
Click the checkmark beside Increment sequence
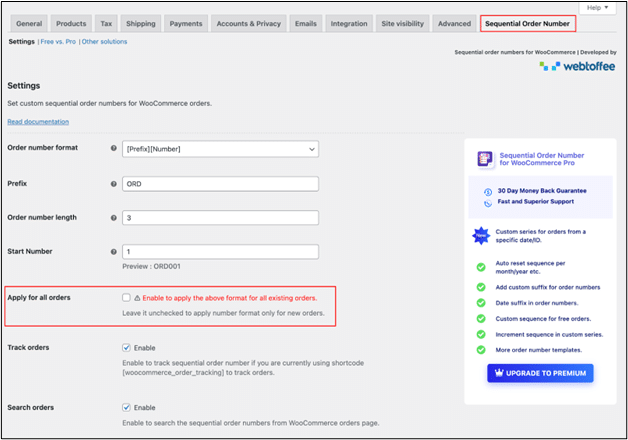pos(481,334)
